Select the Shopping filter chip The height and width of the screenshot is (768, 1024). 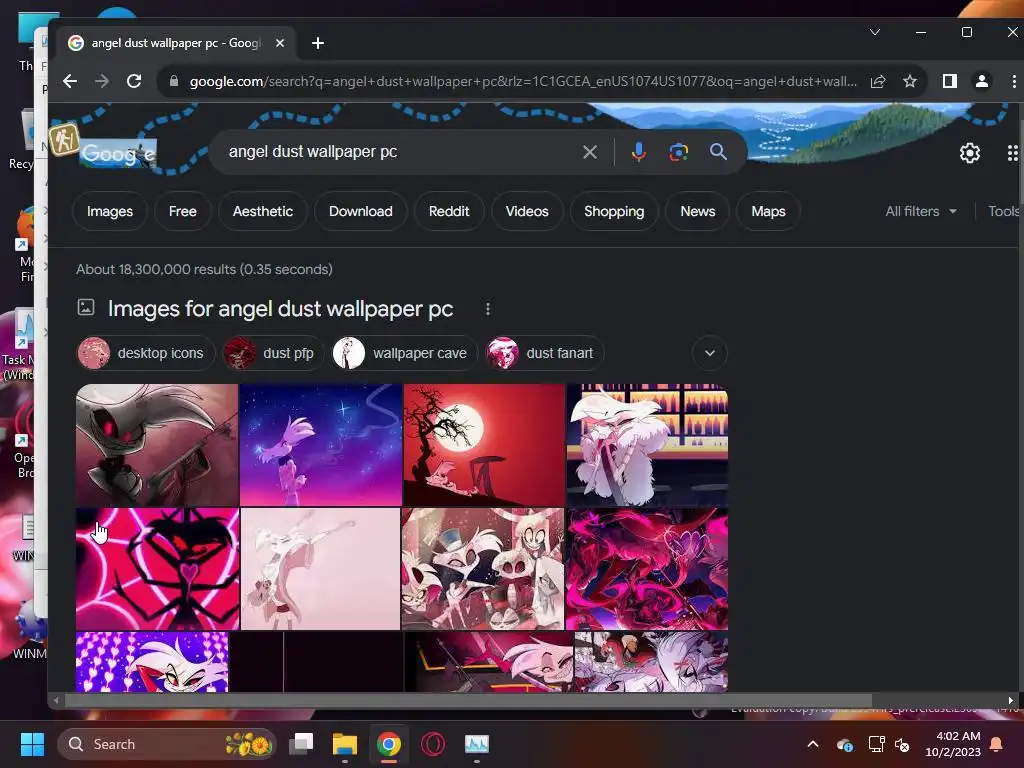click(614, 211)
